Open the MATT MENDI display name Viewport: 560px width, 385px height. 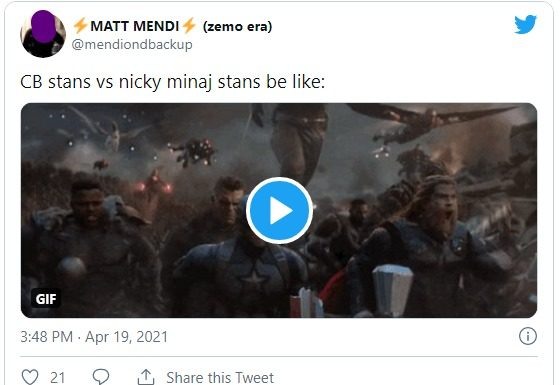[x=135, y=26]
